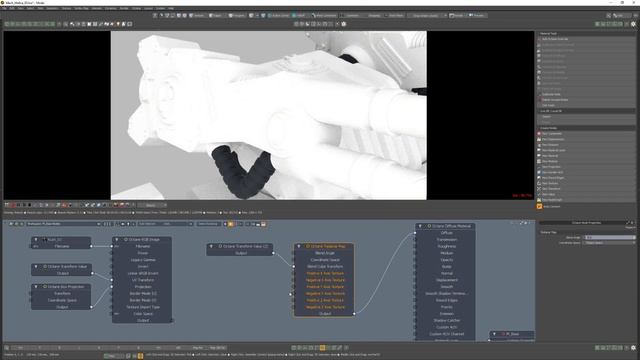Select the Octane Triplanar Map node title
This screenshot has height=360, width=640.
point(328,247)
